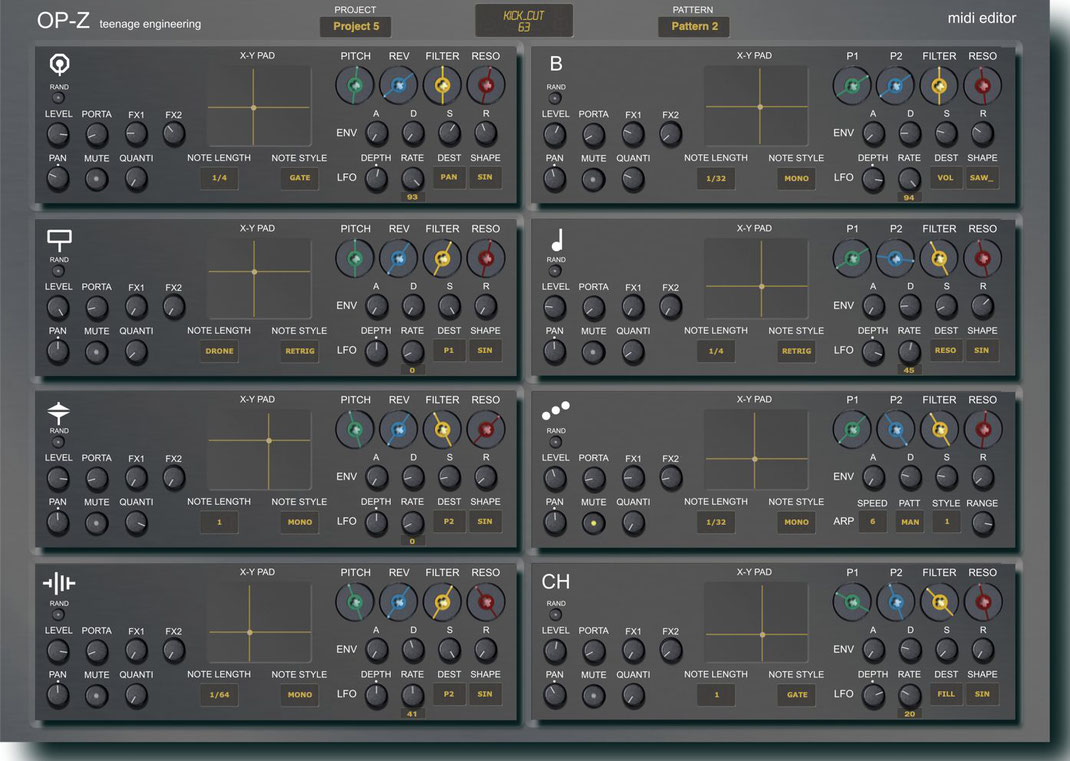1070x761 pixels.
Task: Click the bass track B icon
Action: 556,65
